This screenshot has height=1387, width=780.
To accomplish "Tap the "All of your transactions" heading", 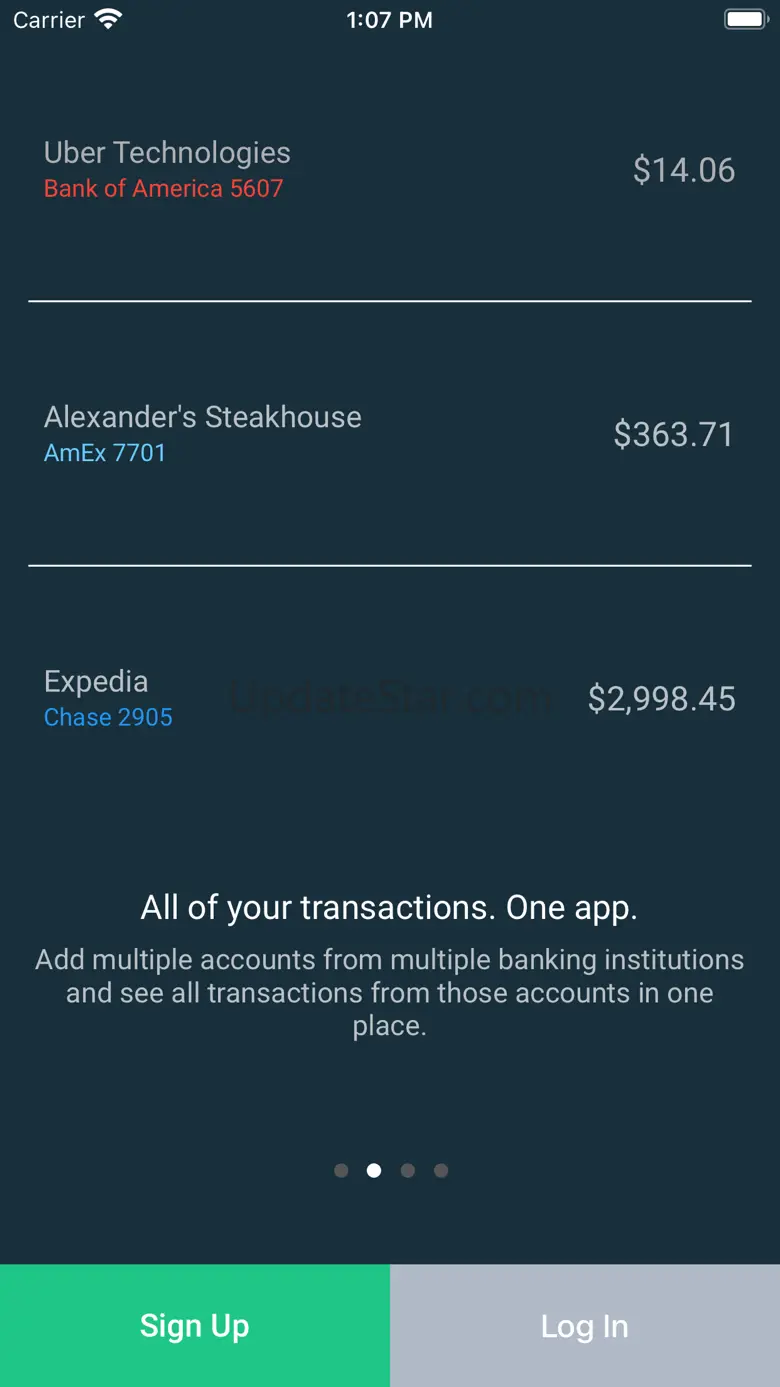I will coord(389,908).
